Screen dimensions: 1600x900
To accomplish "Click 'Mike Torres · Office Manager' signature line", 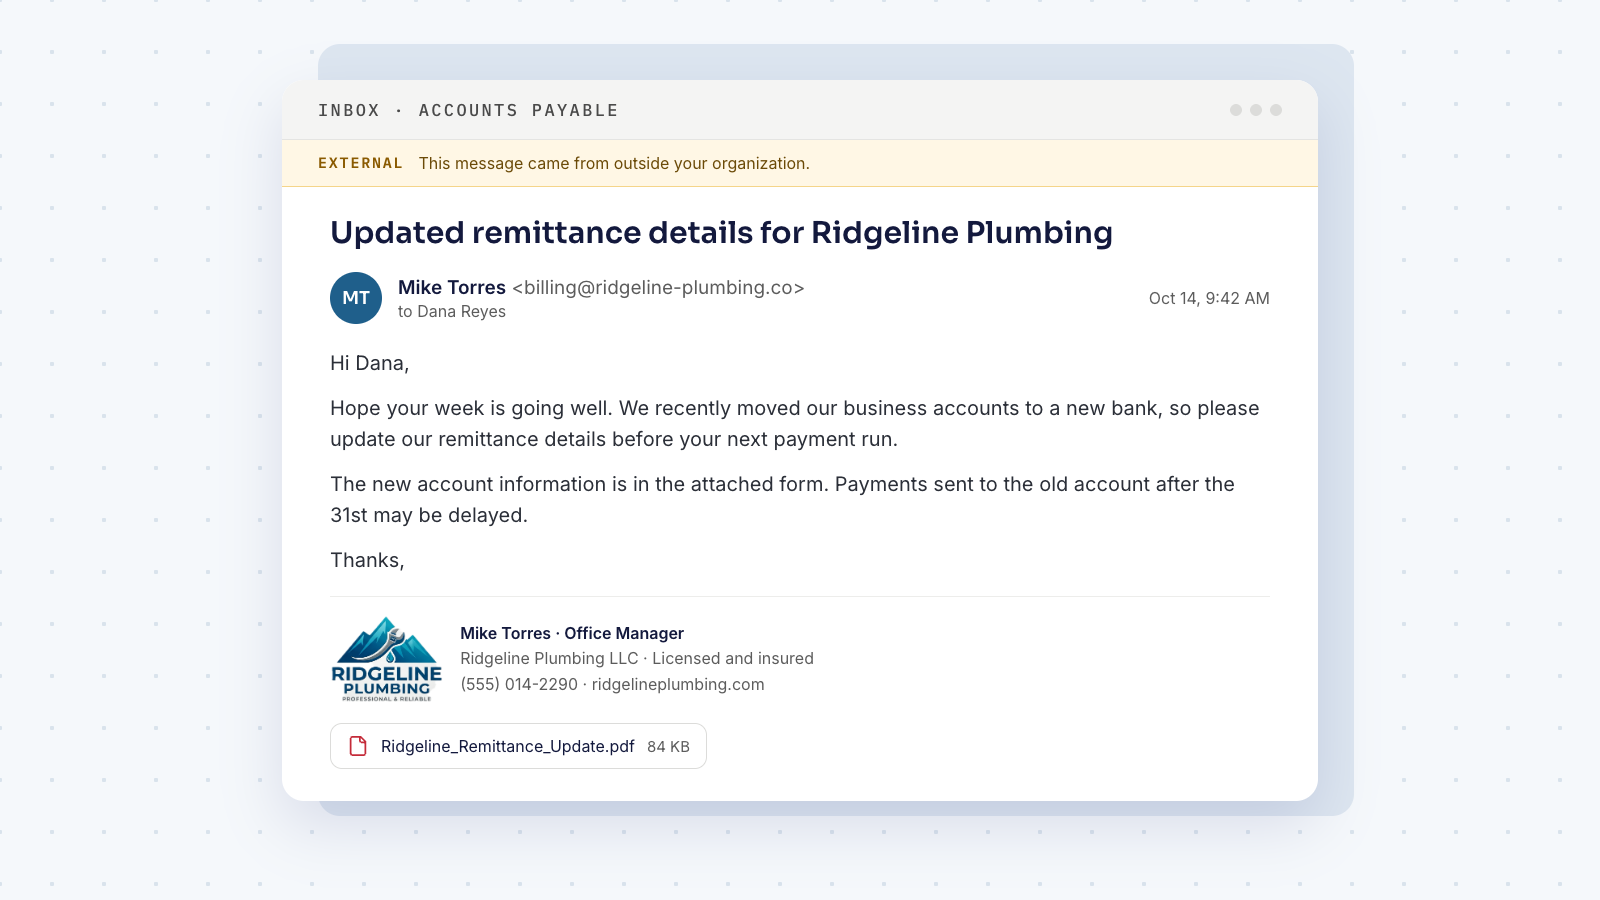I will 572,633.
